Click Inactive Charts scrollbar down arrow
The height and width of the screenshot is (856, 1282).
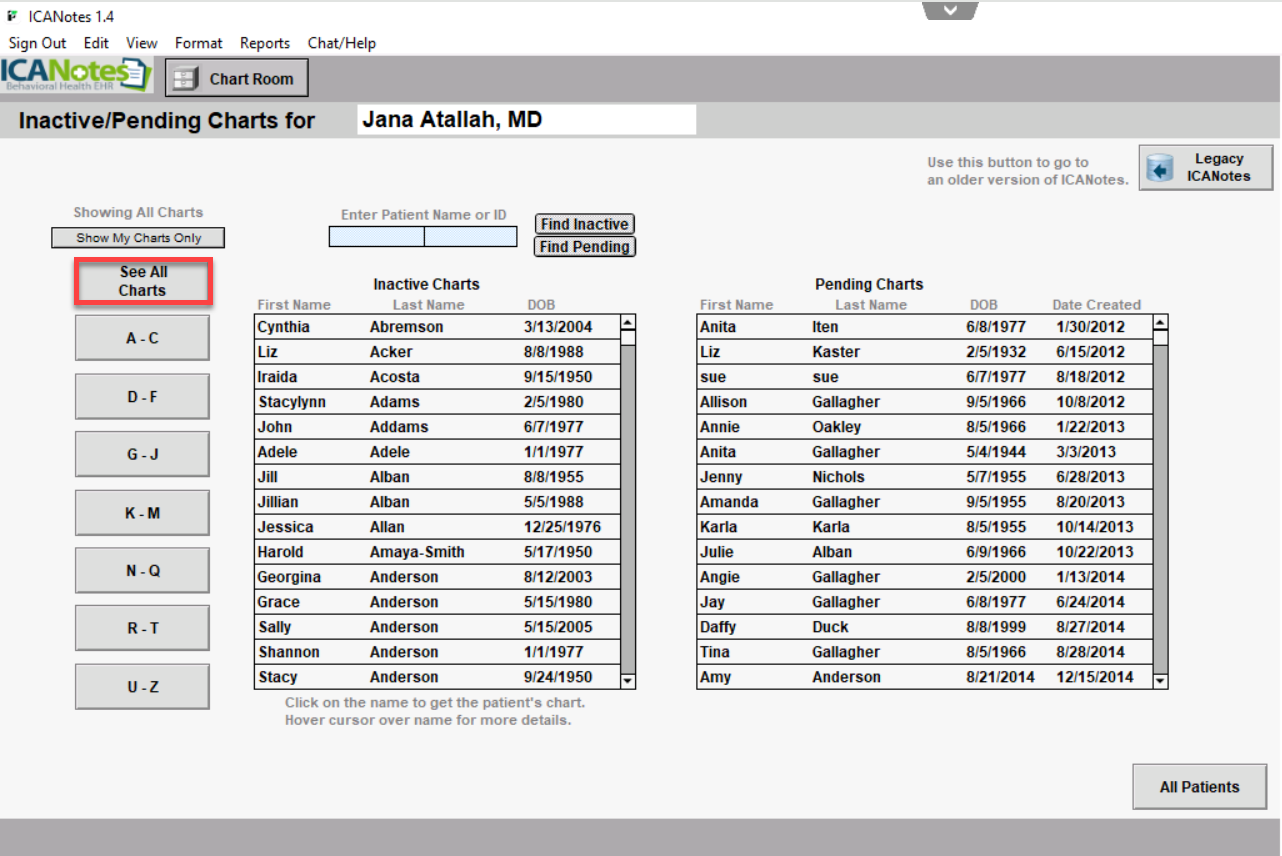(x=628, y=681)
